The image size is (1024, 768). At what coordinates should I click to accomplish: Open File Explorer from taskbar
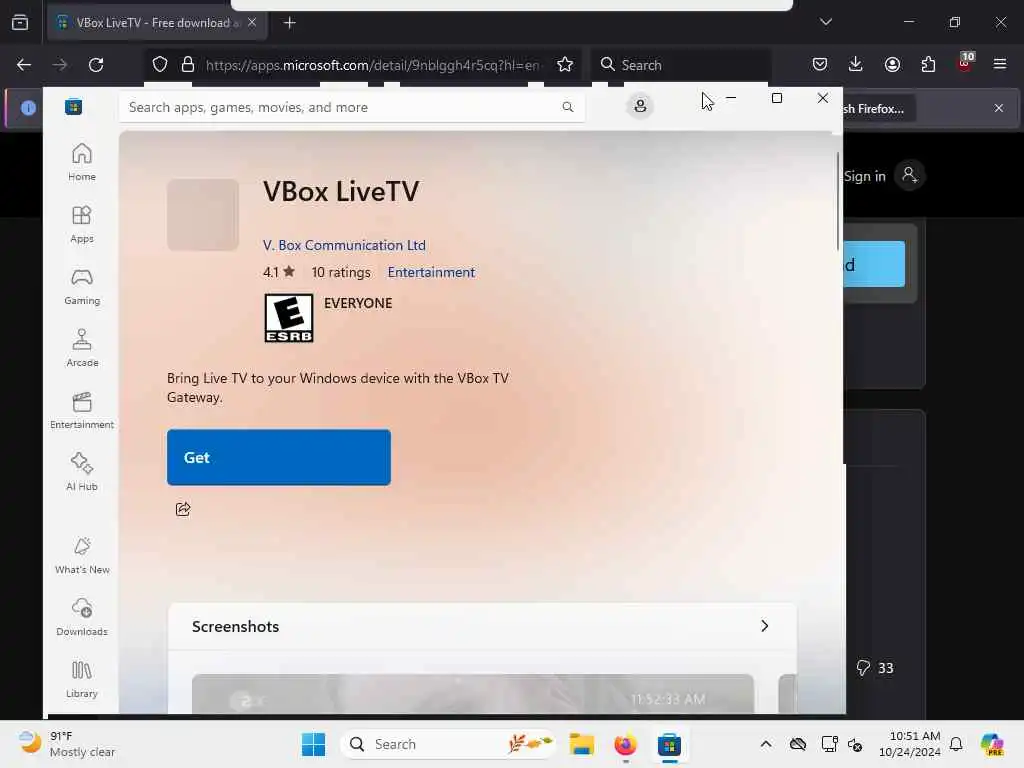click(x=581, y=744)
